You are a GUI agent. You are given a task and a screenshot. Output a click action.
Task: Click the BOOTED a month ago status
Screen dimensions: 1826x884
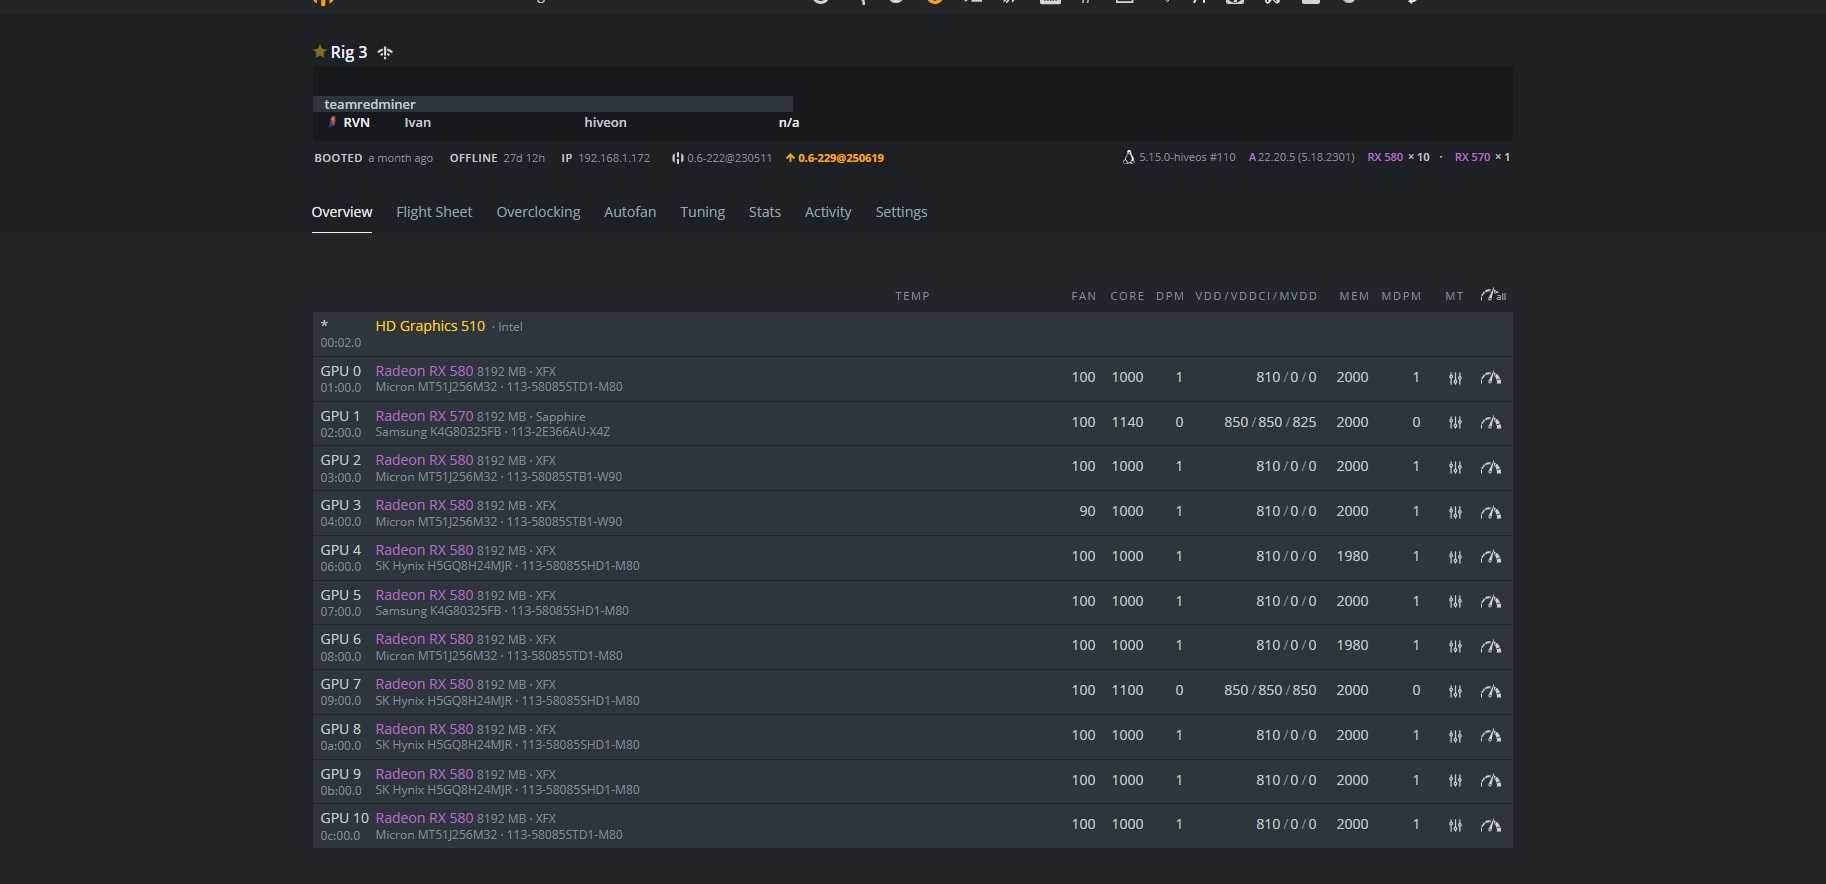coord(373,158)
